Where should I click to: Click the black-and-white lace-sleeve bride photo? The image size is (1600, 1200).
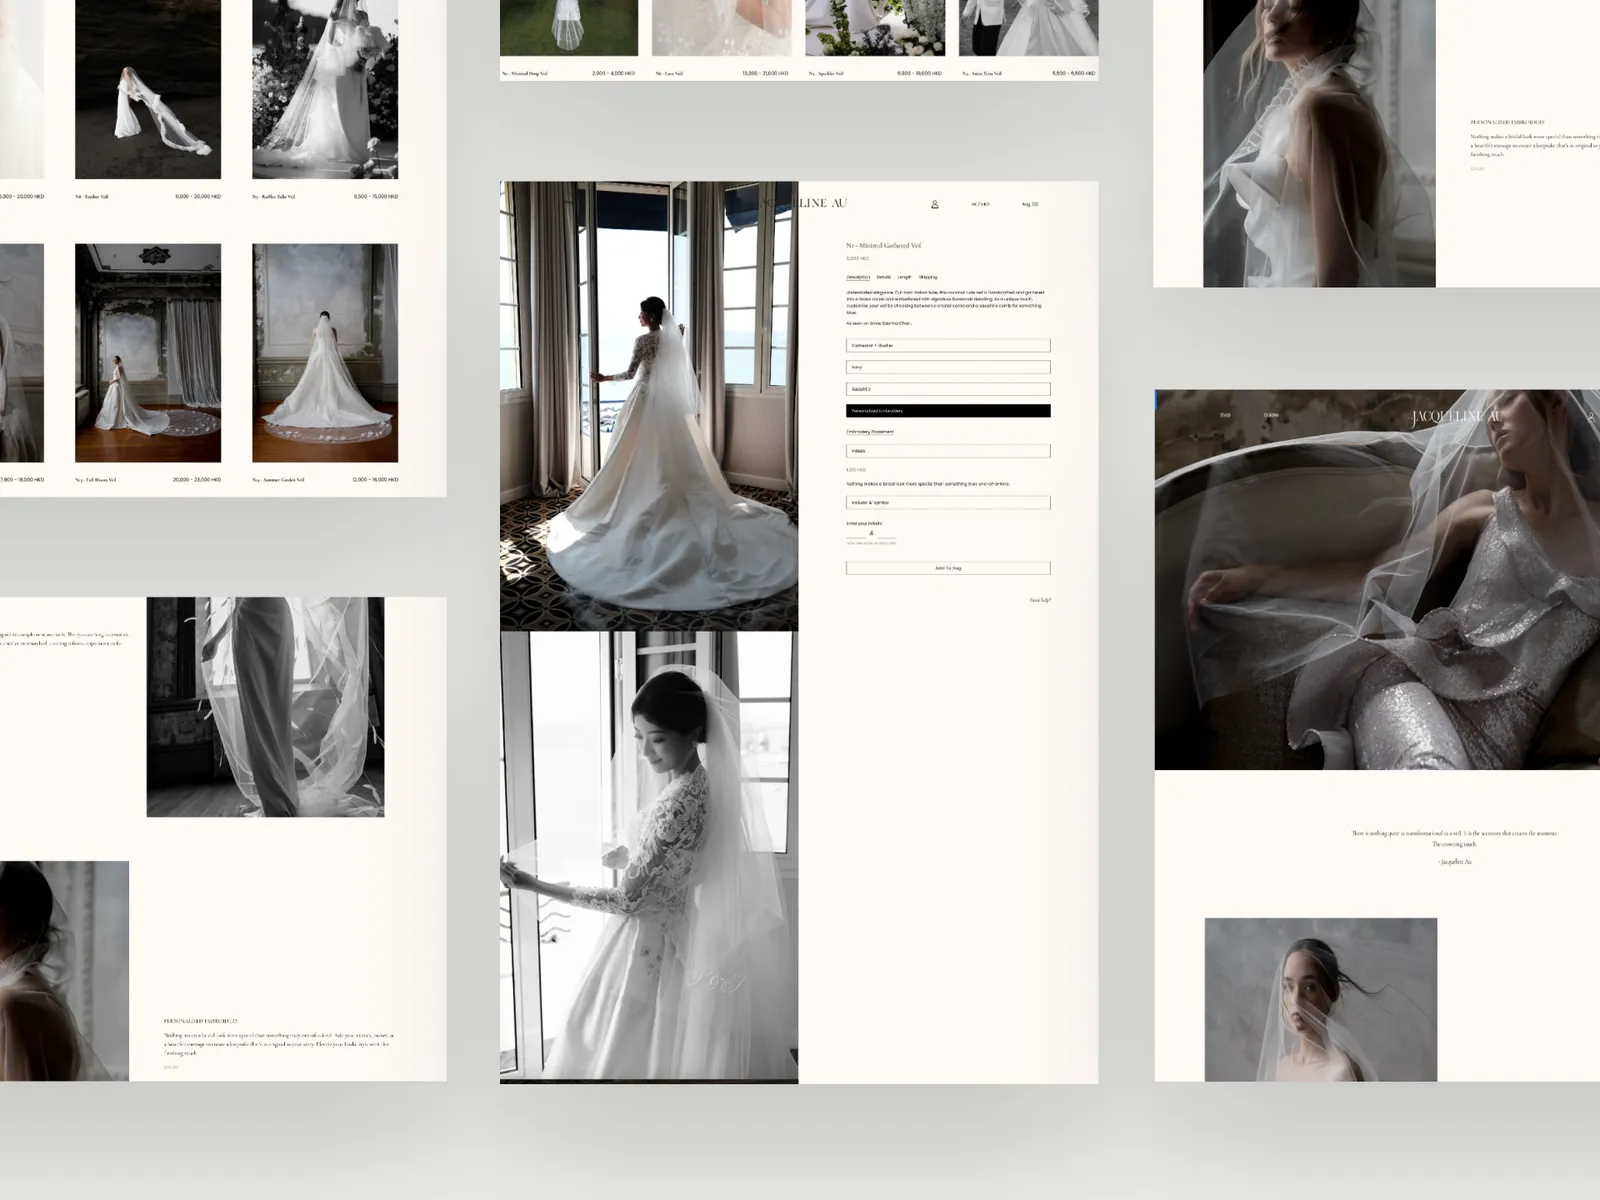pos(649,857)
